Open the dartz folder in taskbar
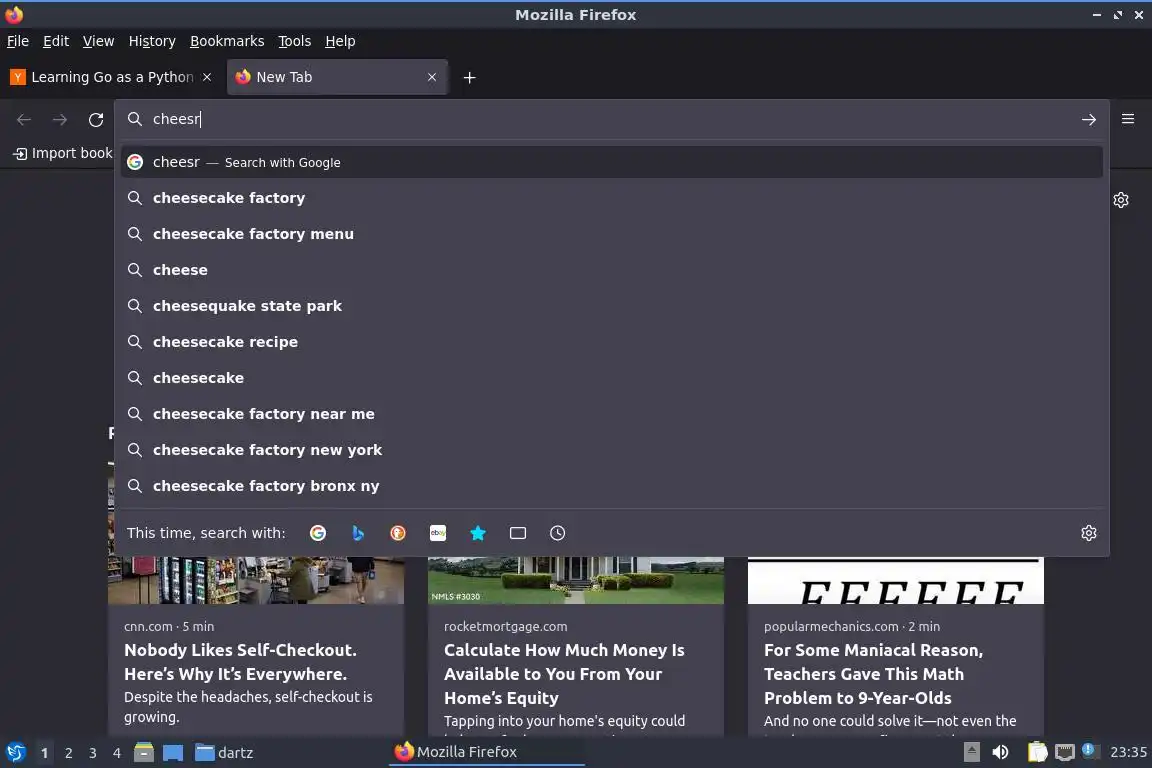Screen dimensions: 1152x768 click(224, 753)
